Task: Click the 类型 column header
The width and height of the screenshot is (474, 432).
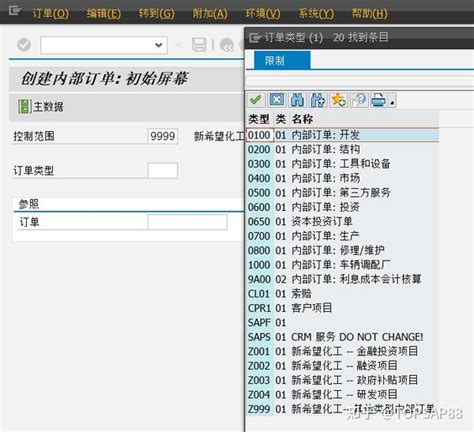Action: click(259, 119)
